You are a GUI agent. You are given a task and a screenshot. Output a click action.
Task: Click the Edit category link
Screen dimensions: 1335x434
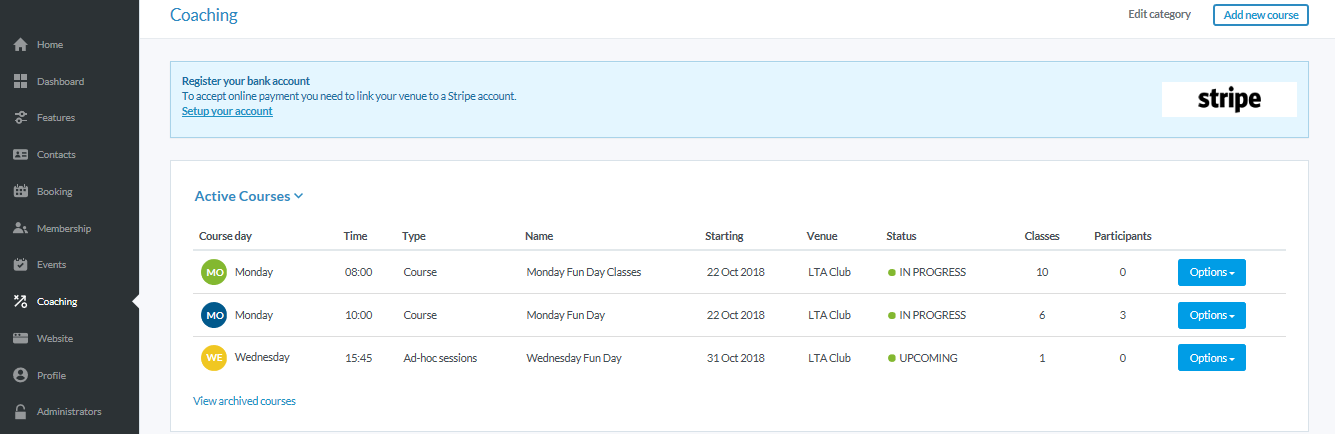[1159, 15]
